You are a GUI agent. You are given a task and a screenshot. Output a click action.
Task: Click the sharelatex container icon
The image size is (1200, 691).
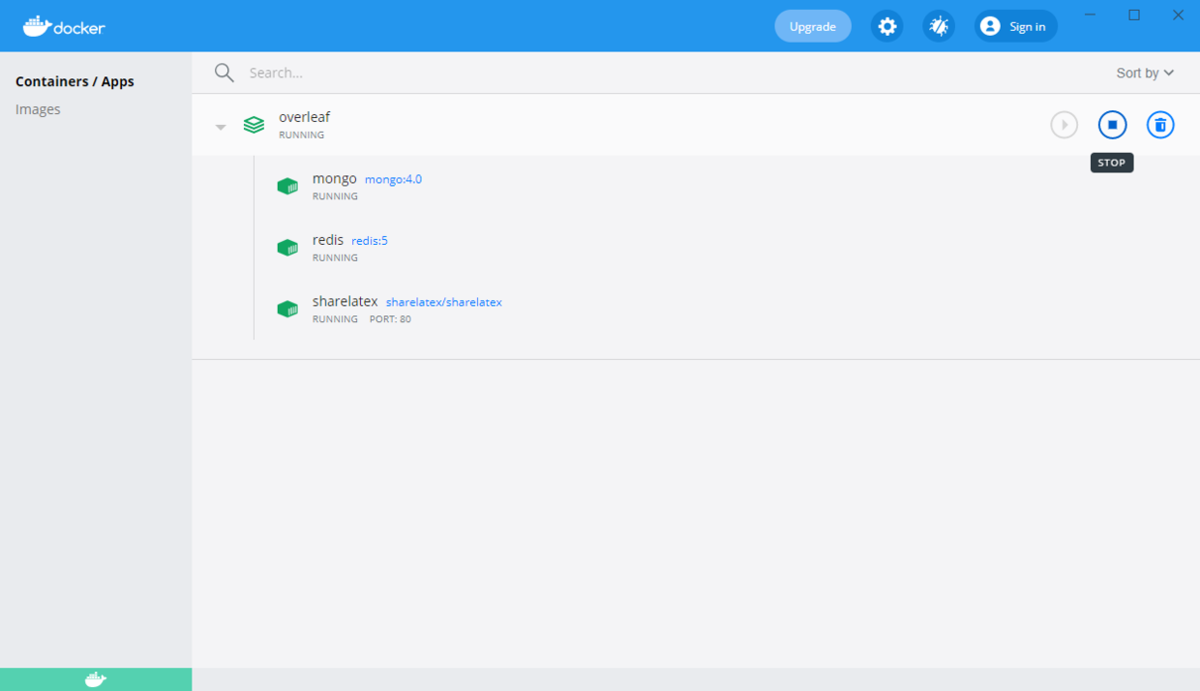pyautogui.click(x=288, y=308)
